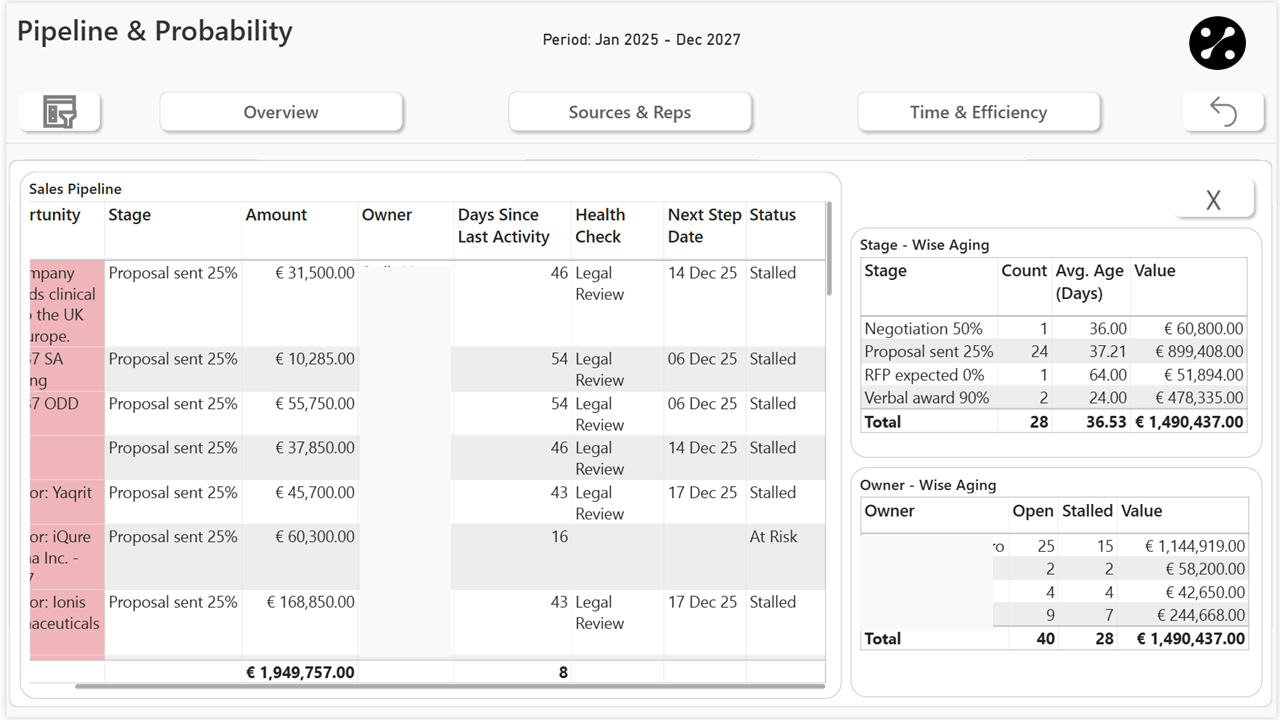The image size is (1280, 720).
Task: Switch to the Overview tab
Action: click(x=281, y=112)
